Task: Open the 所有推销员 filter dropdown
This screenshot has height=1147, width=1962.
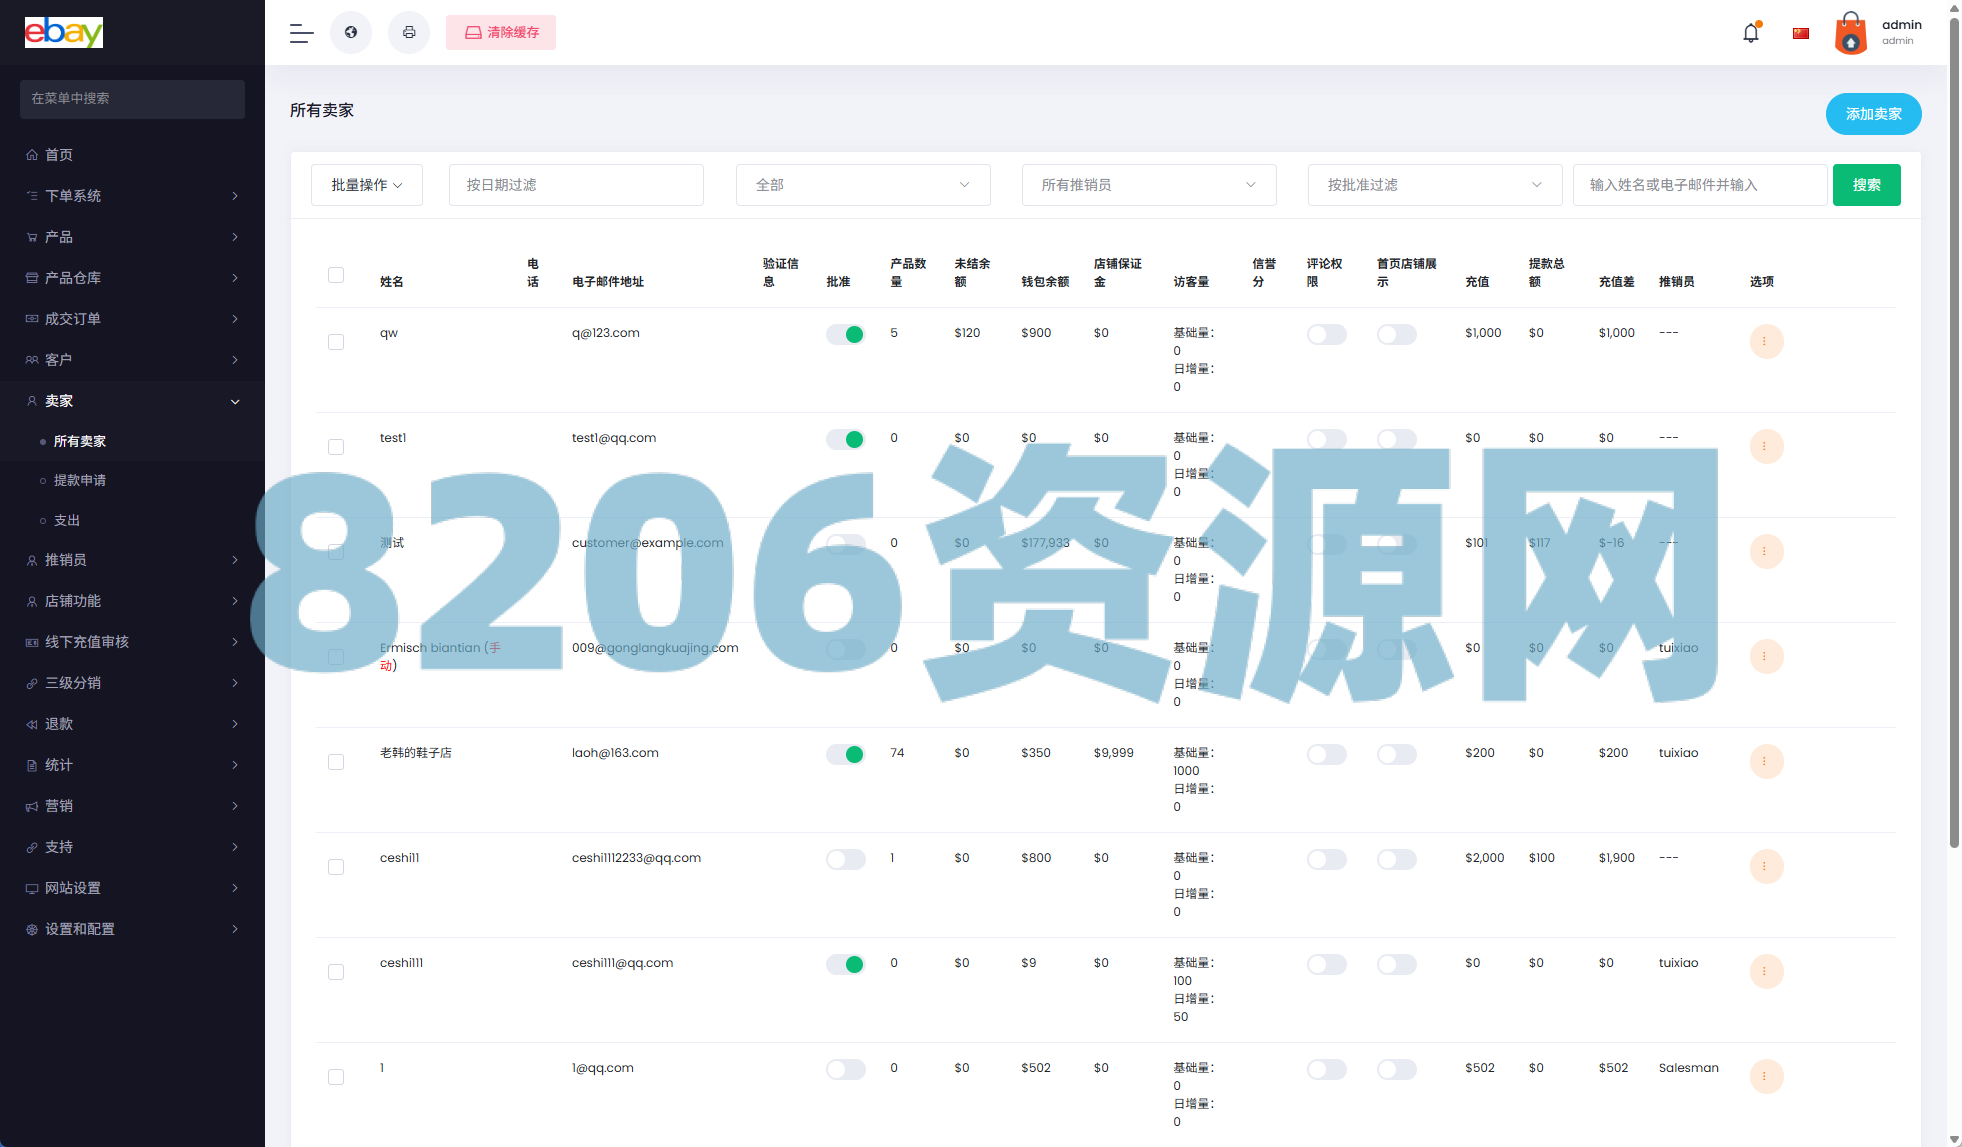Action: tap(1148, 185)
